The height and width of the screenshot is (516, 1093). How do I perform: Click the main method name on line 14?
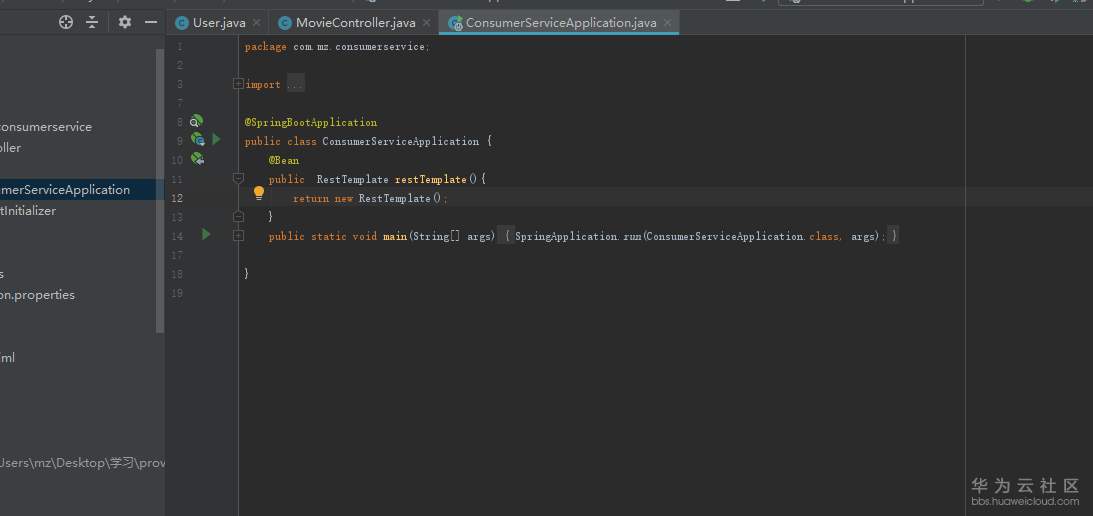tap(395, 236)
